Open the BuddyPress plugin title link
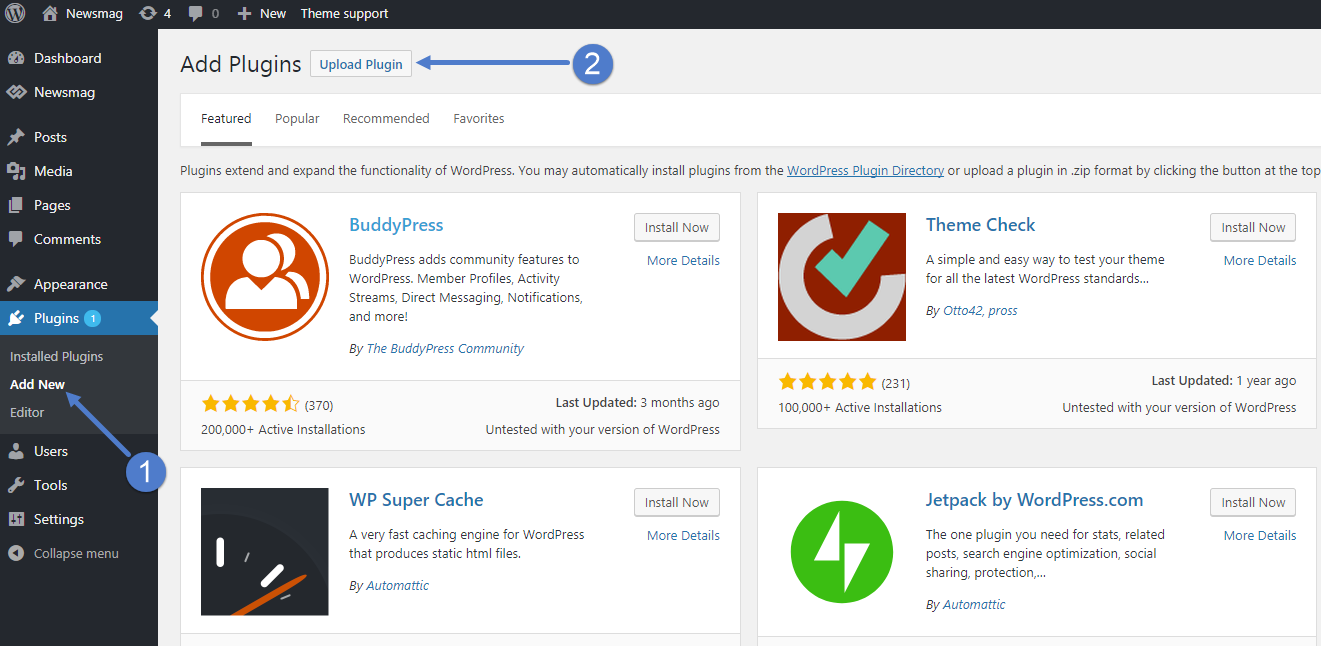 [x=396, y=225]
